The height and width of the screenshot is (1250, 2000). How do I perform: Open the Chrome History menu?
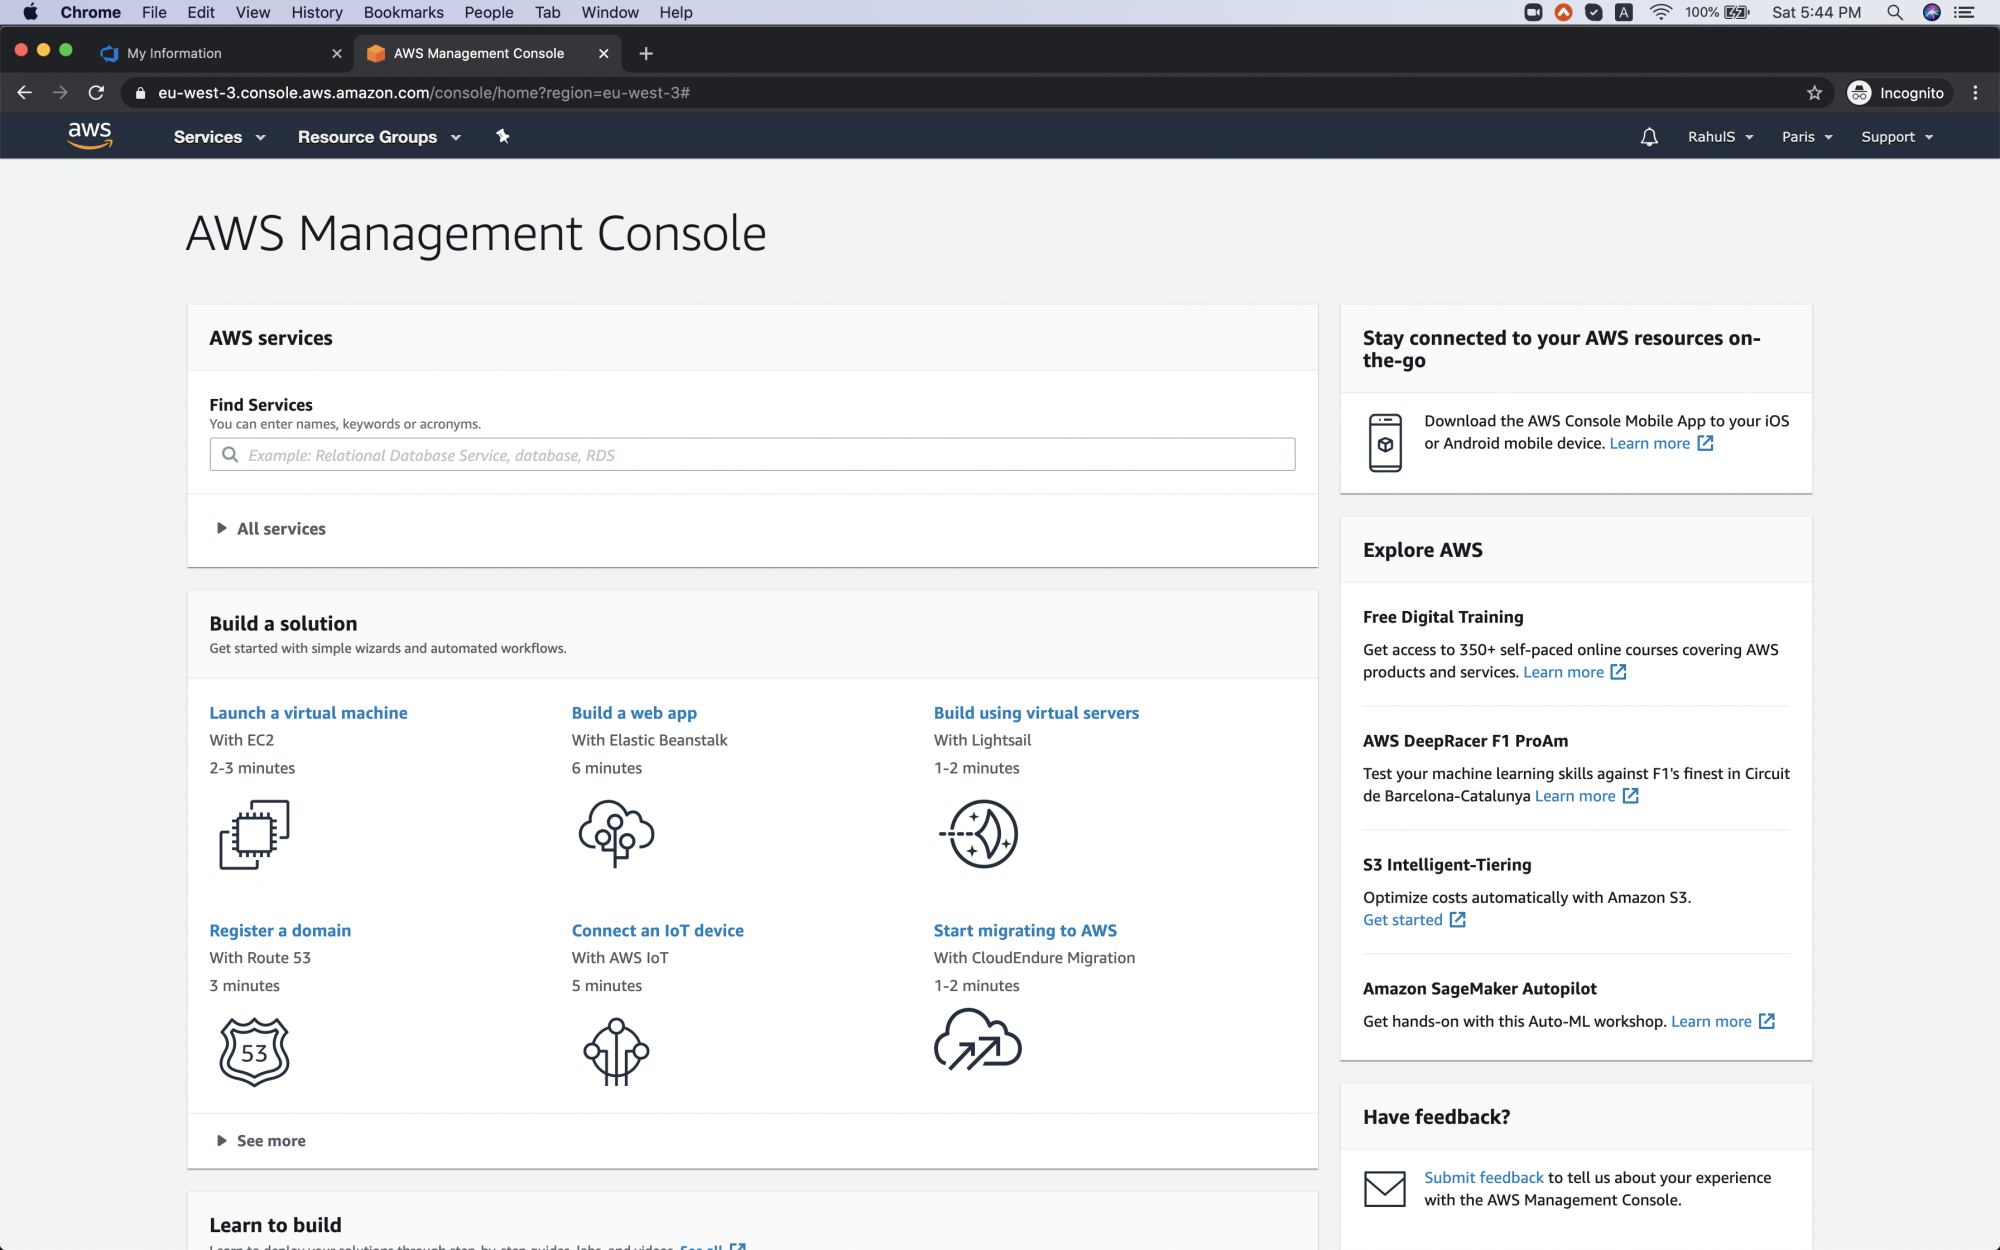pyautogui.click(x=316, y=12)
